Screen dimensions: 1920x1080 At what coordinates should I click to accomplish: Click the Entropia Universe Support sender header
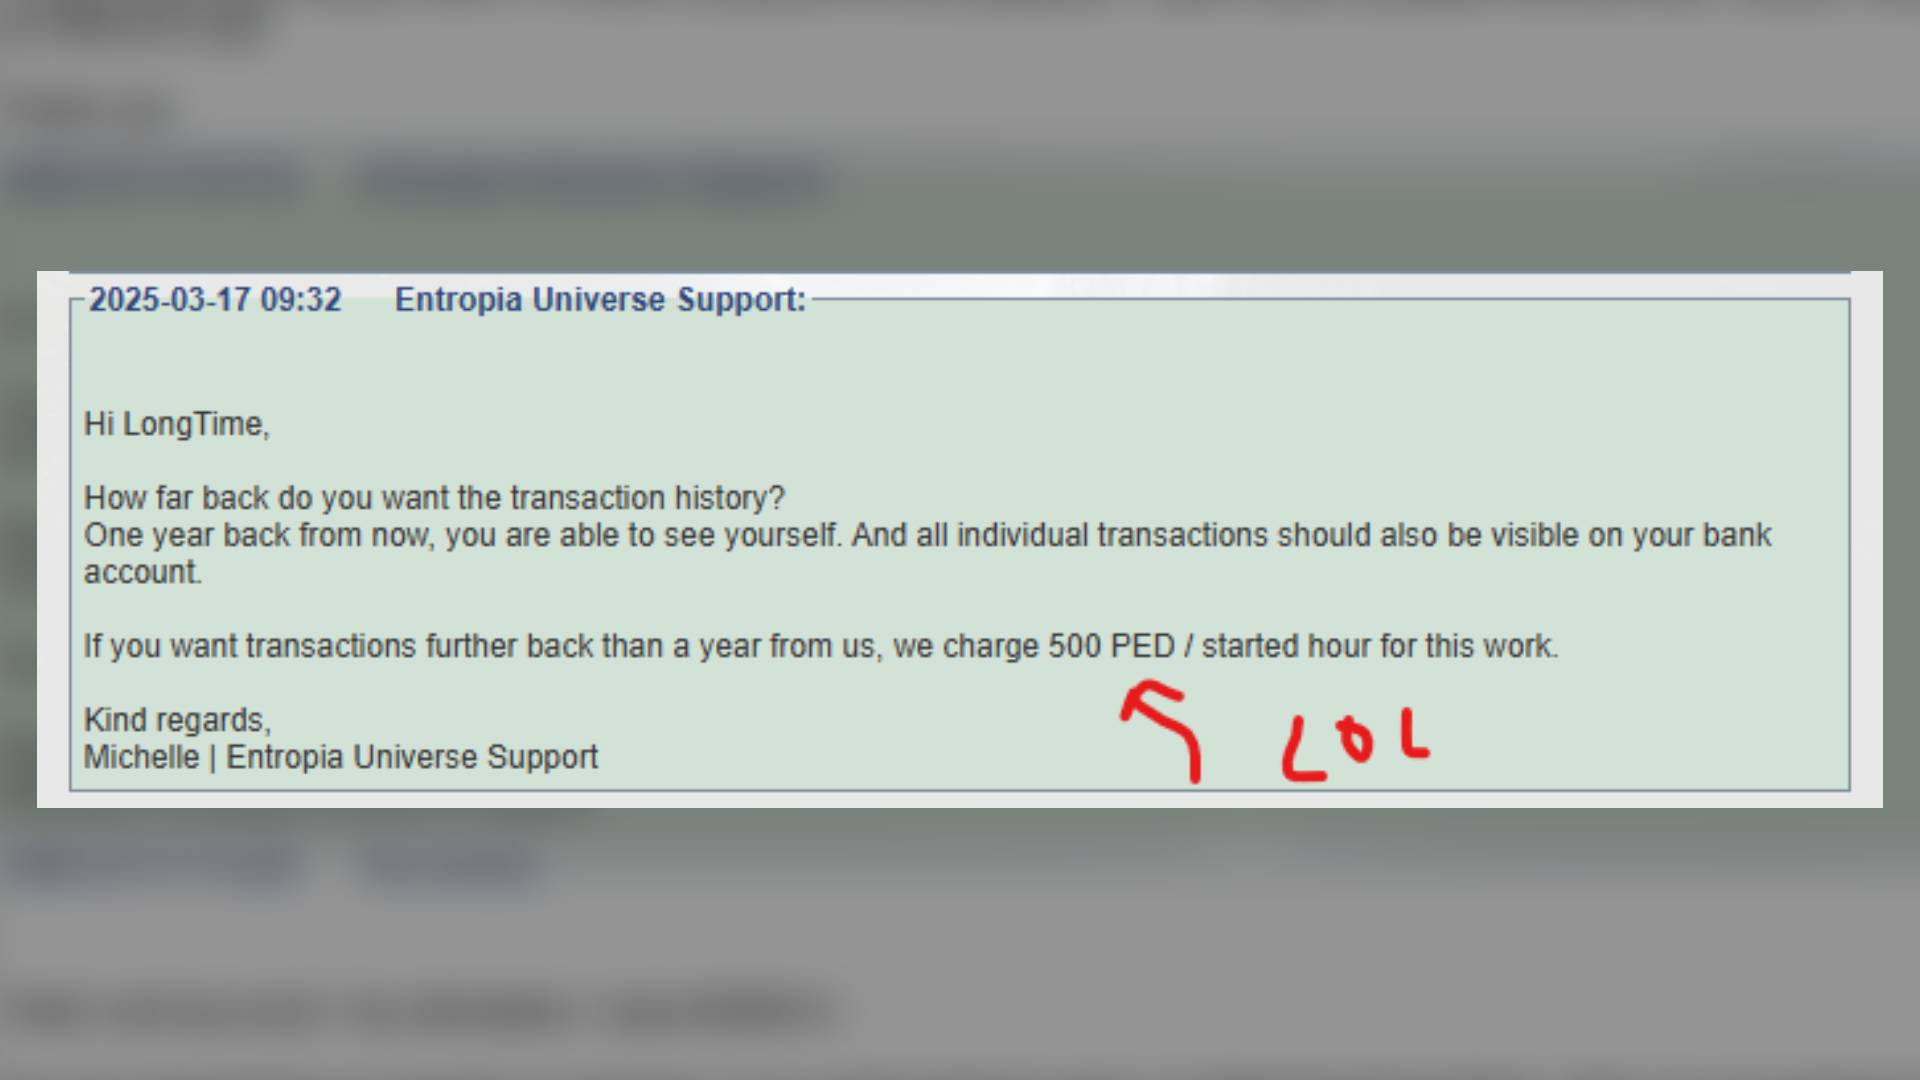(600, 299)
